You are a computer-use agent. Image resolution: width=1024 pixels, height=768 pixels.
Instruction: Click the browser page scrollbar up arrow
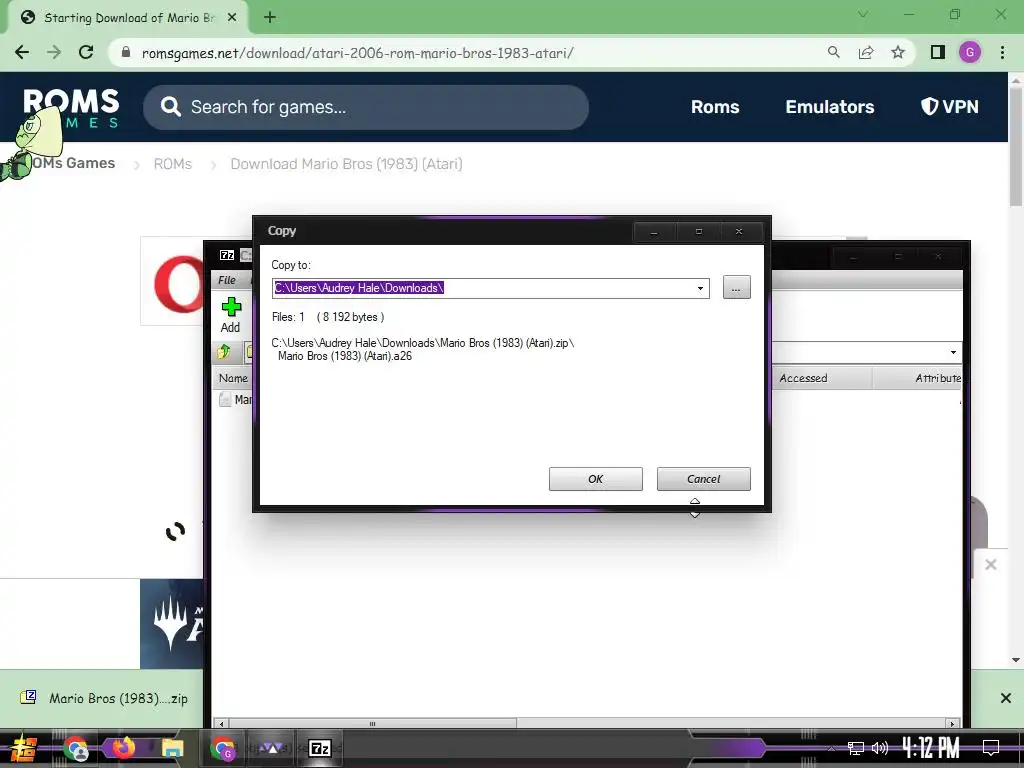tap(1016, 80)
